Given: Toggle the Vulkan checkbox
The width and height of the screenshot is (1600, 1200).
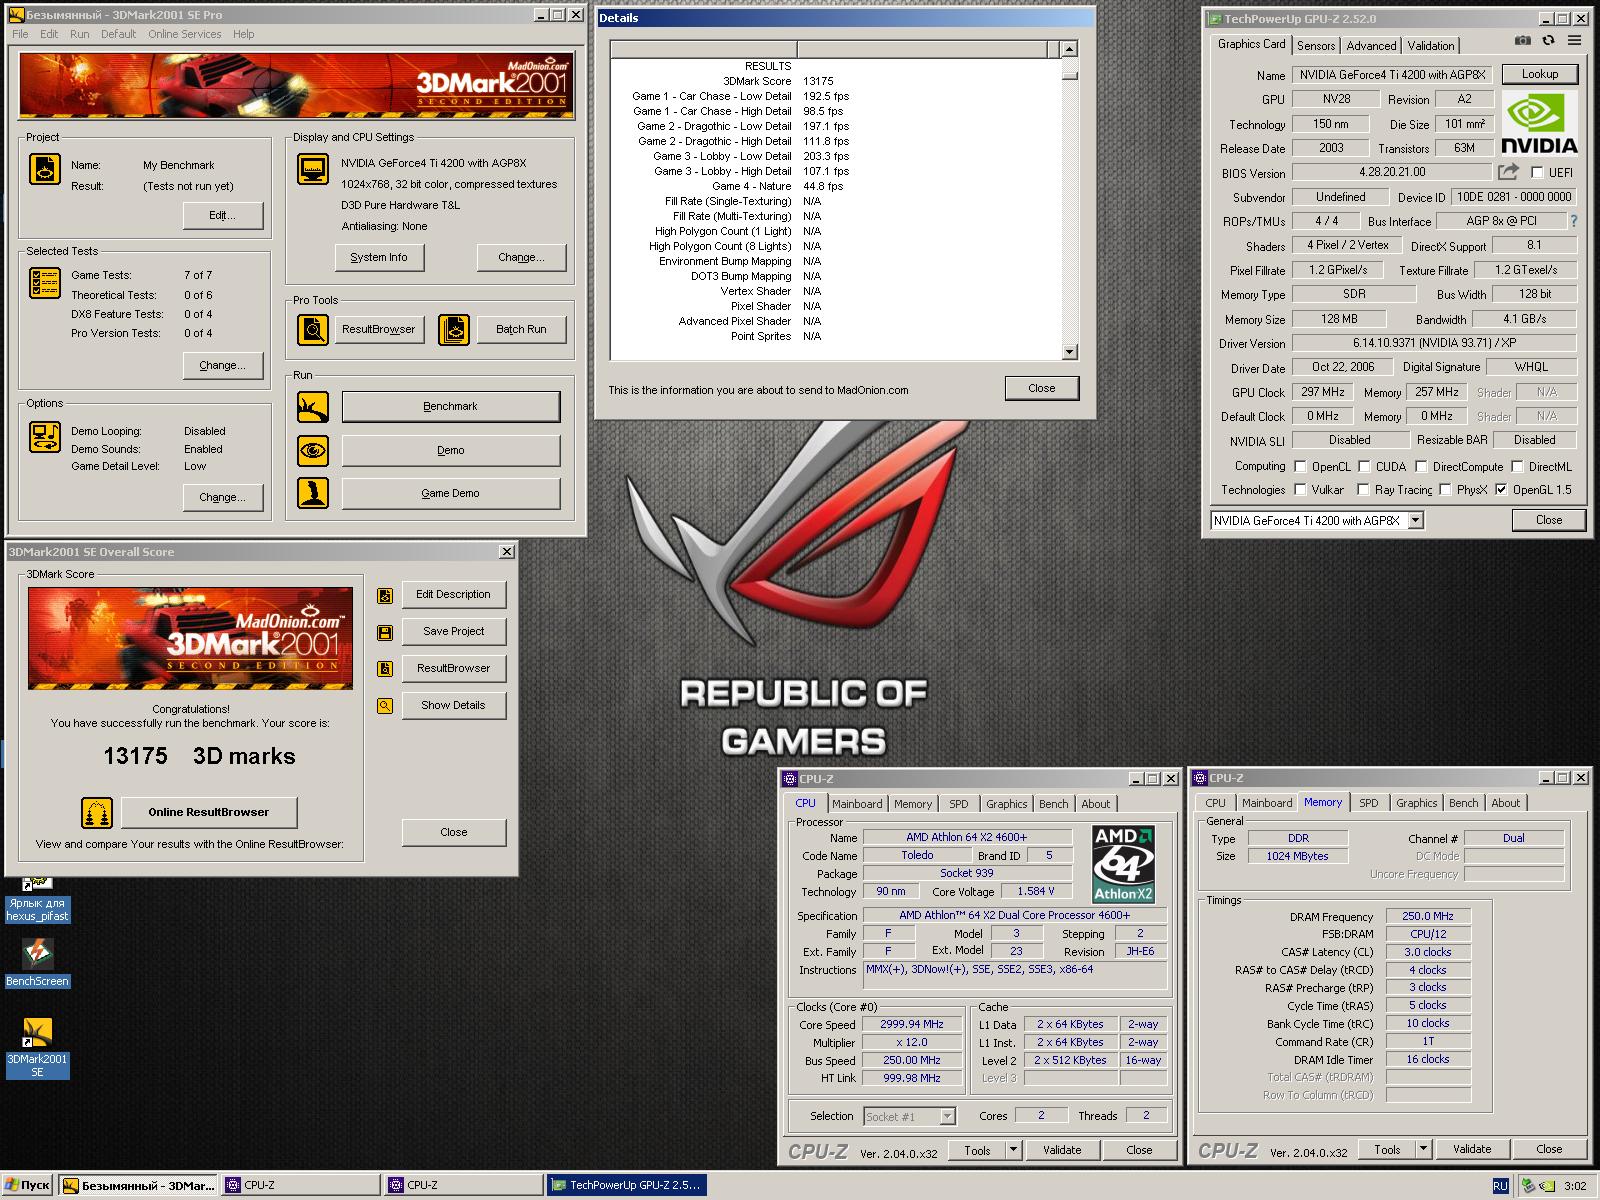Looking at the screenshot, I should 1300,490.
